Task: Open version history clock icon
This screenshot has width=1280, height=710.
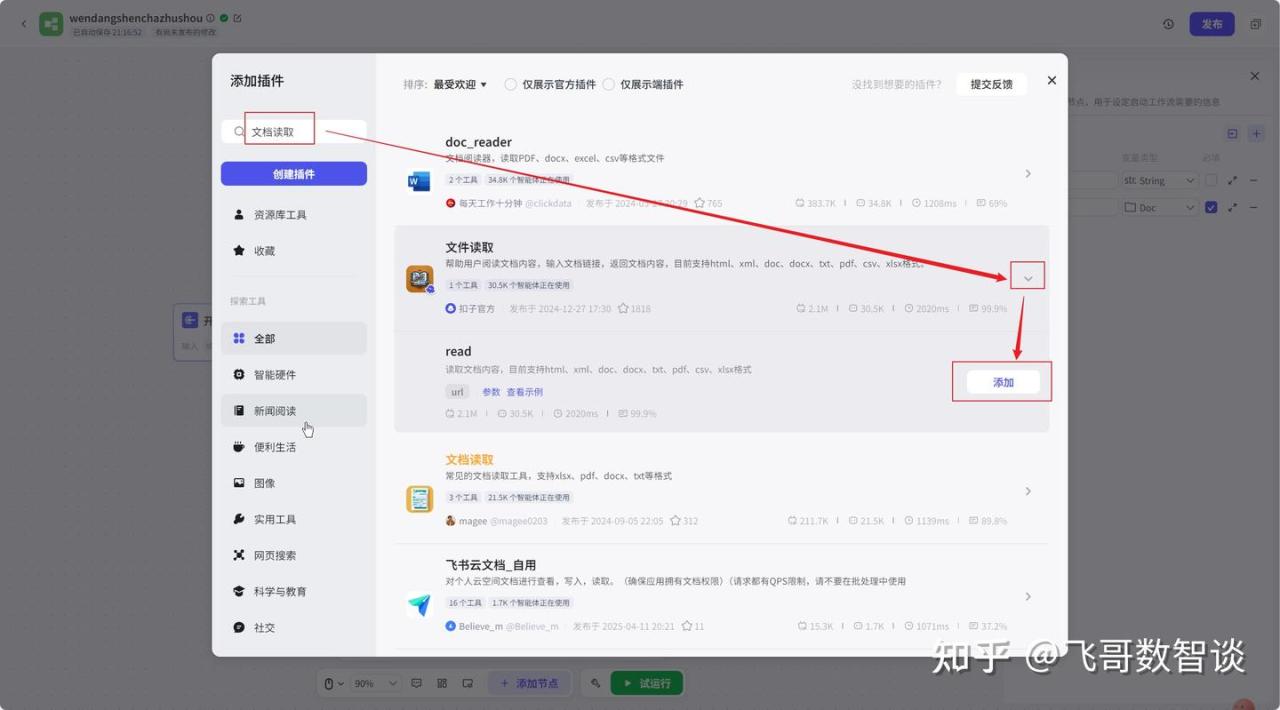Action: click(1168, 24)
